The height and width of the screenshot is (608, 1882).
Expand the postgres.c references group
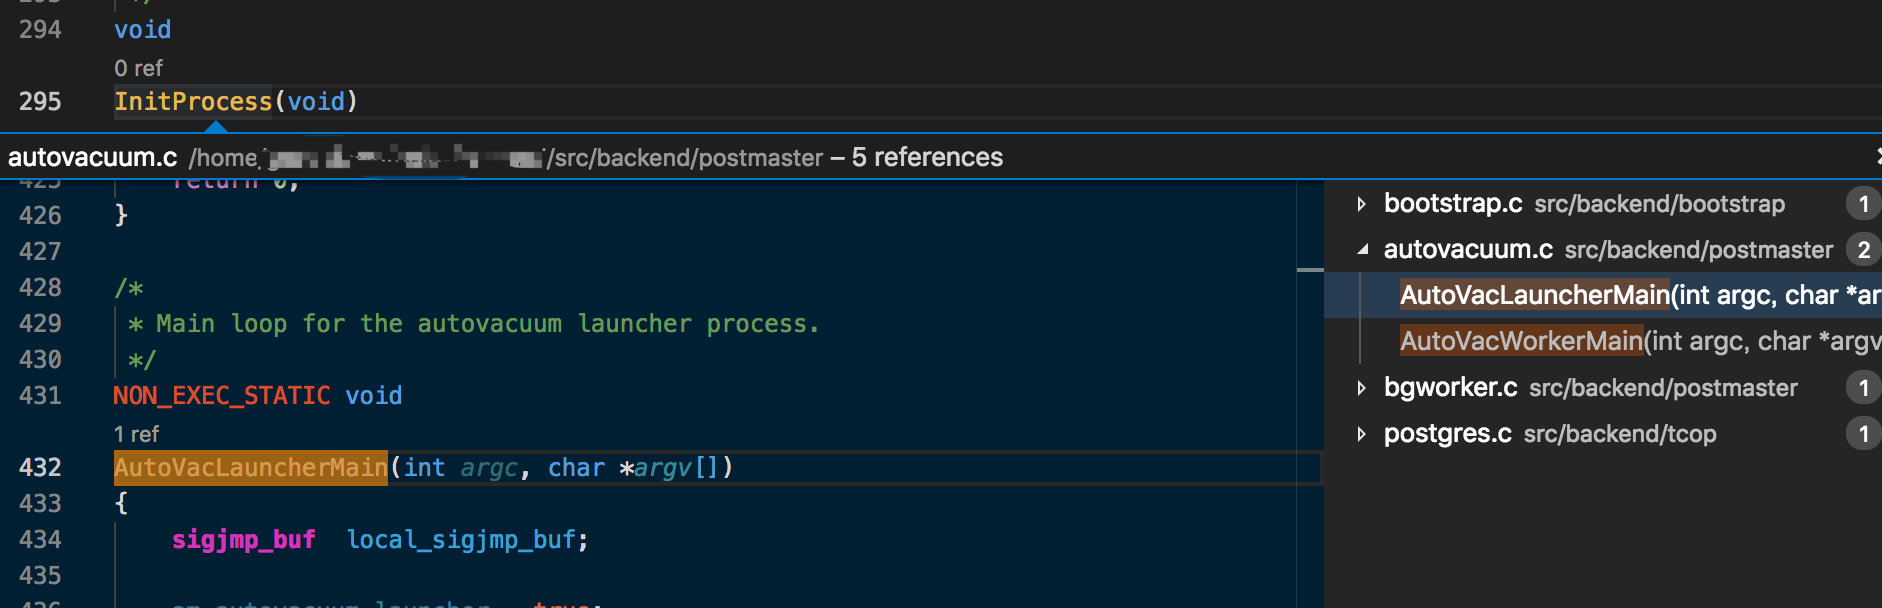click(x=1362, y=434)
